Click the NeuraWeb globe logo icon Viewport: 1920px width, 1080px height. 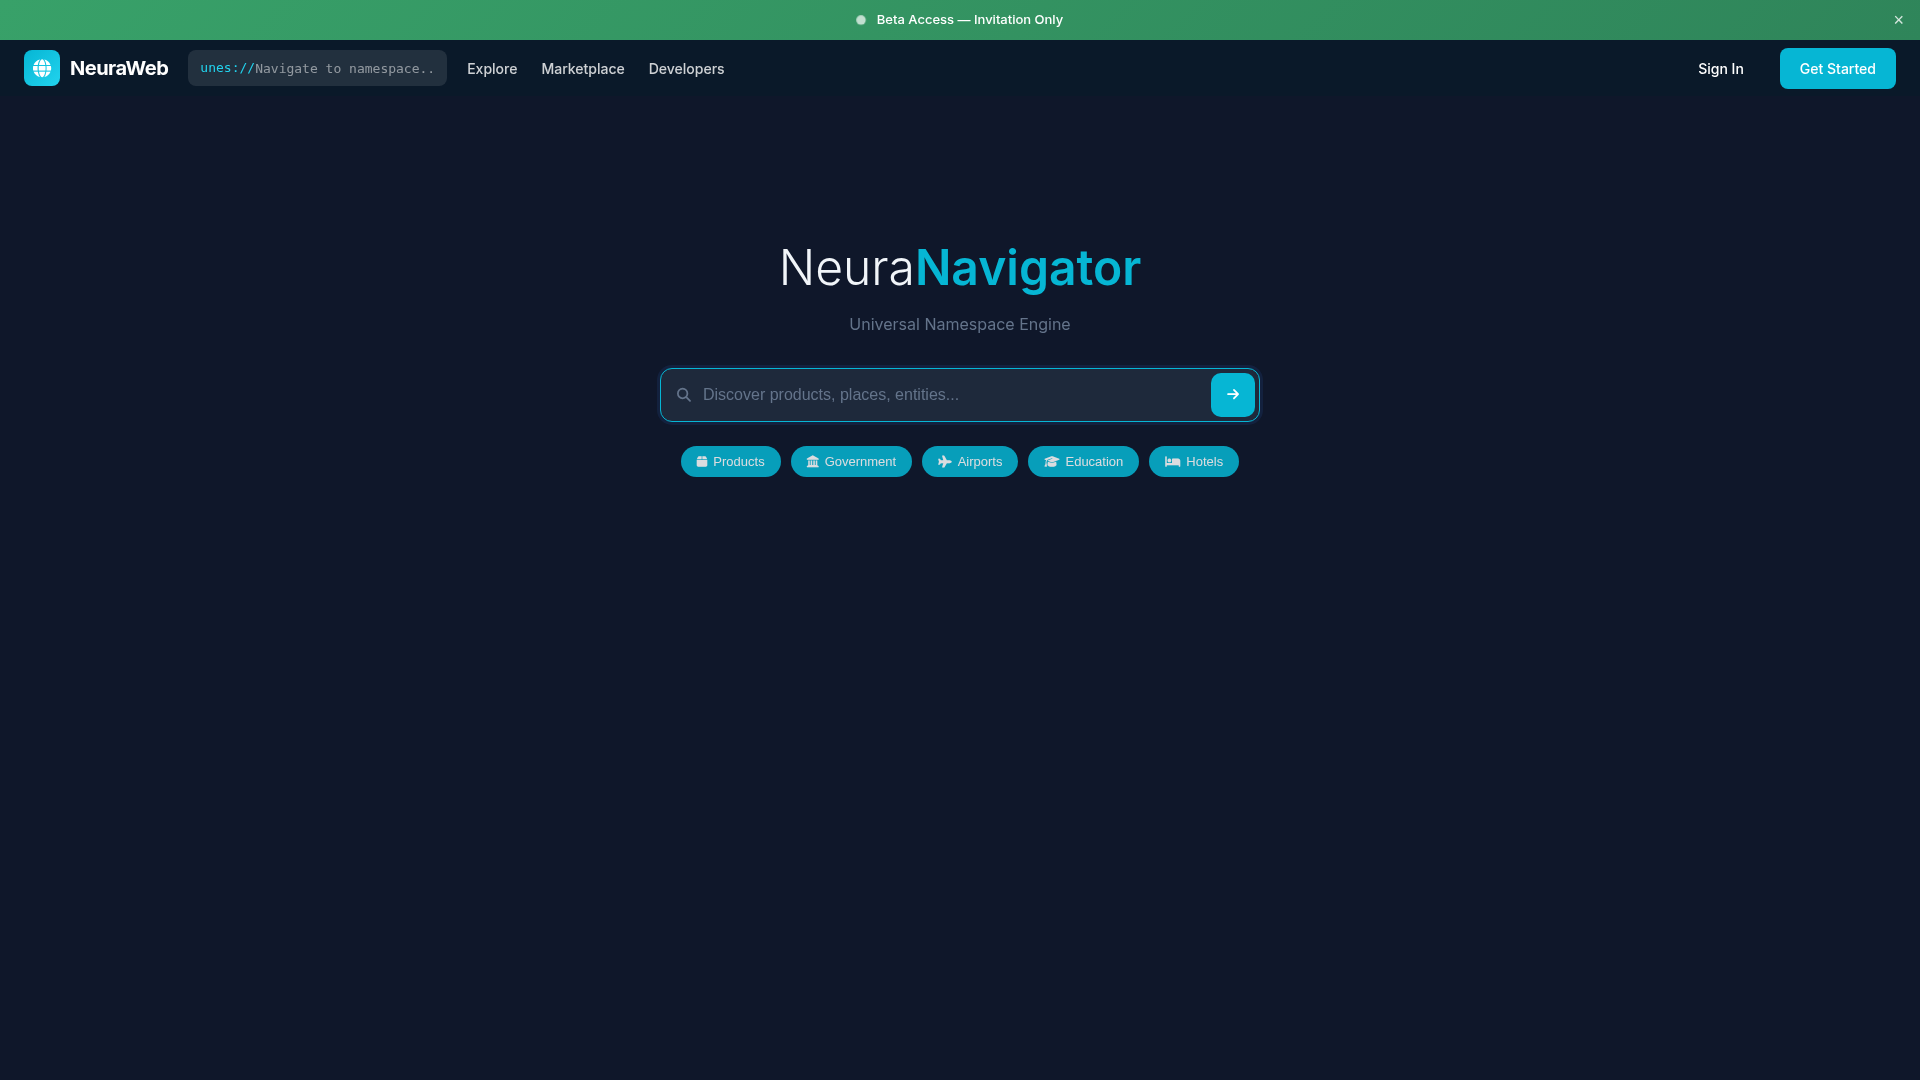[42, 68]
